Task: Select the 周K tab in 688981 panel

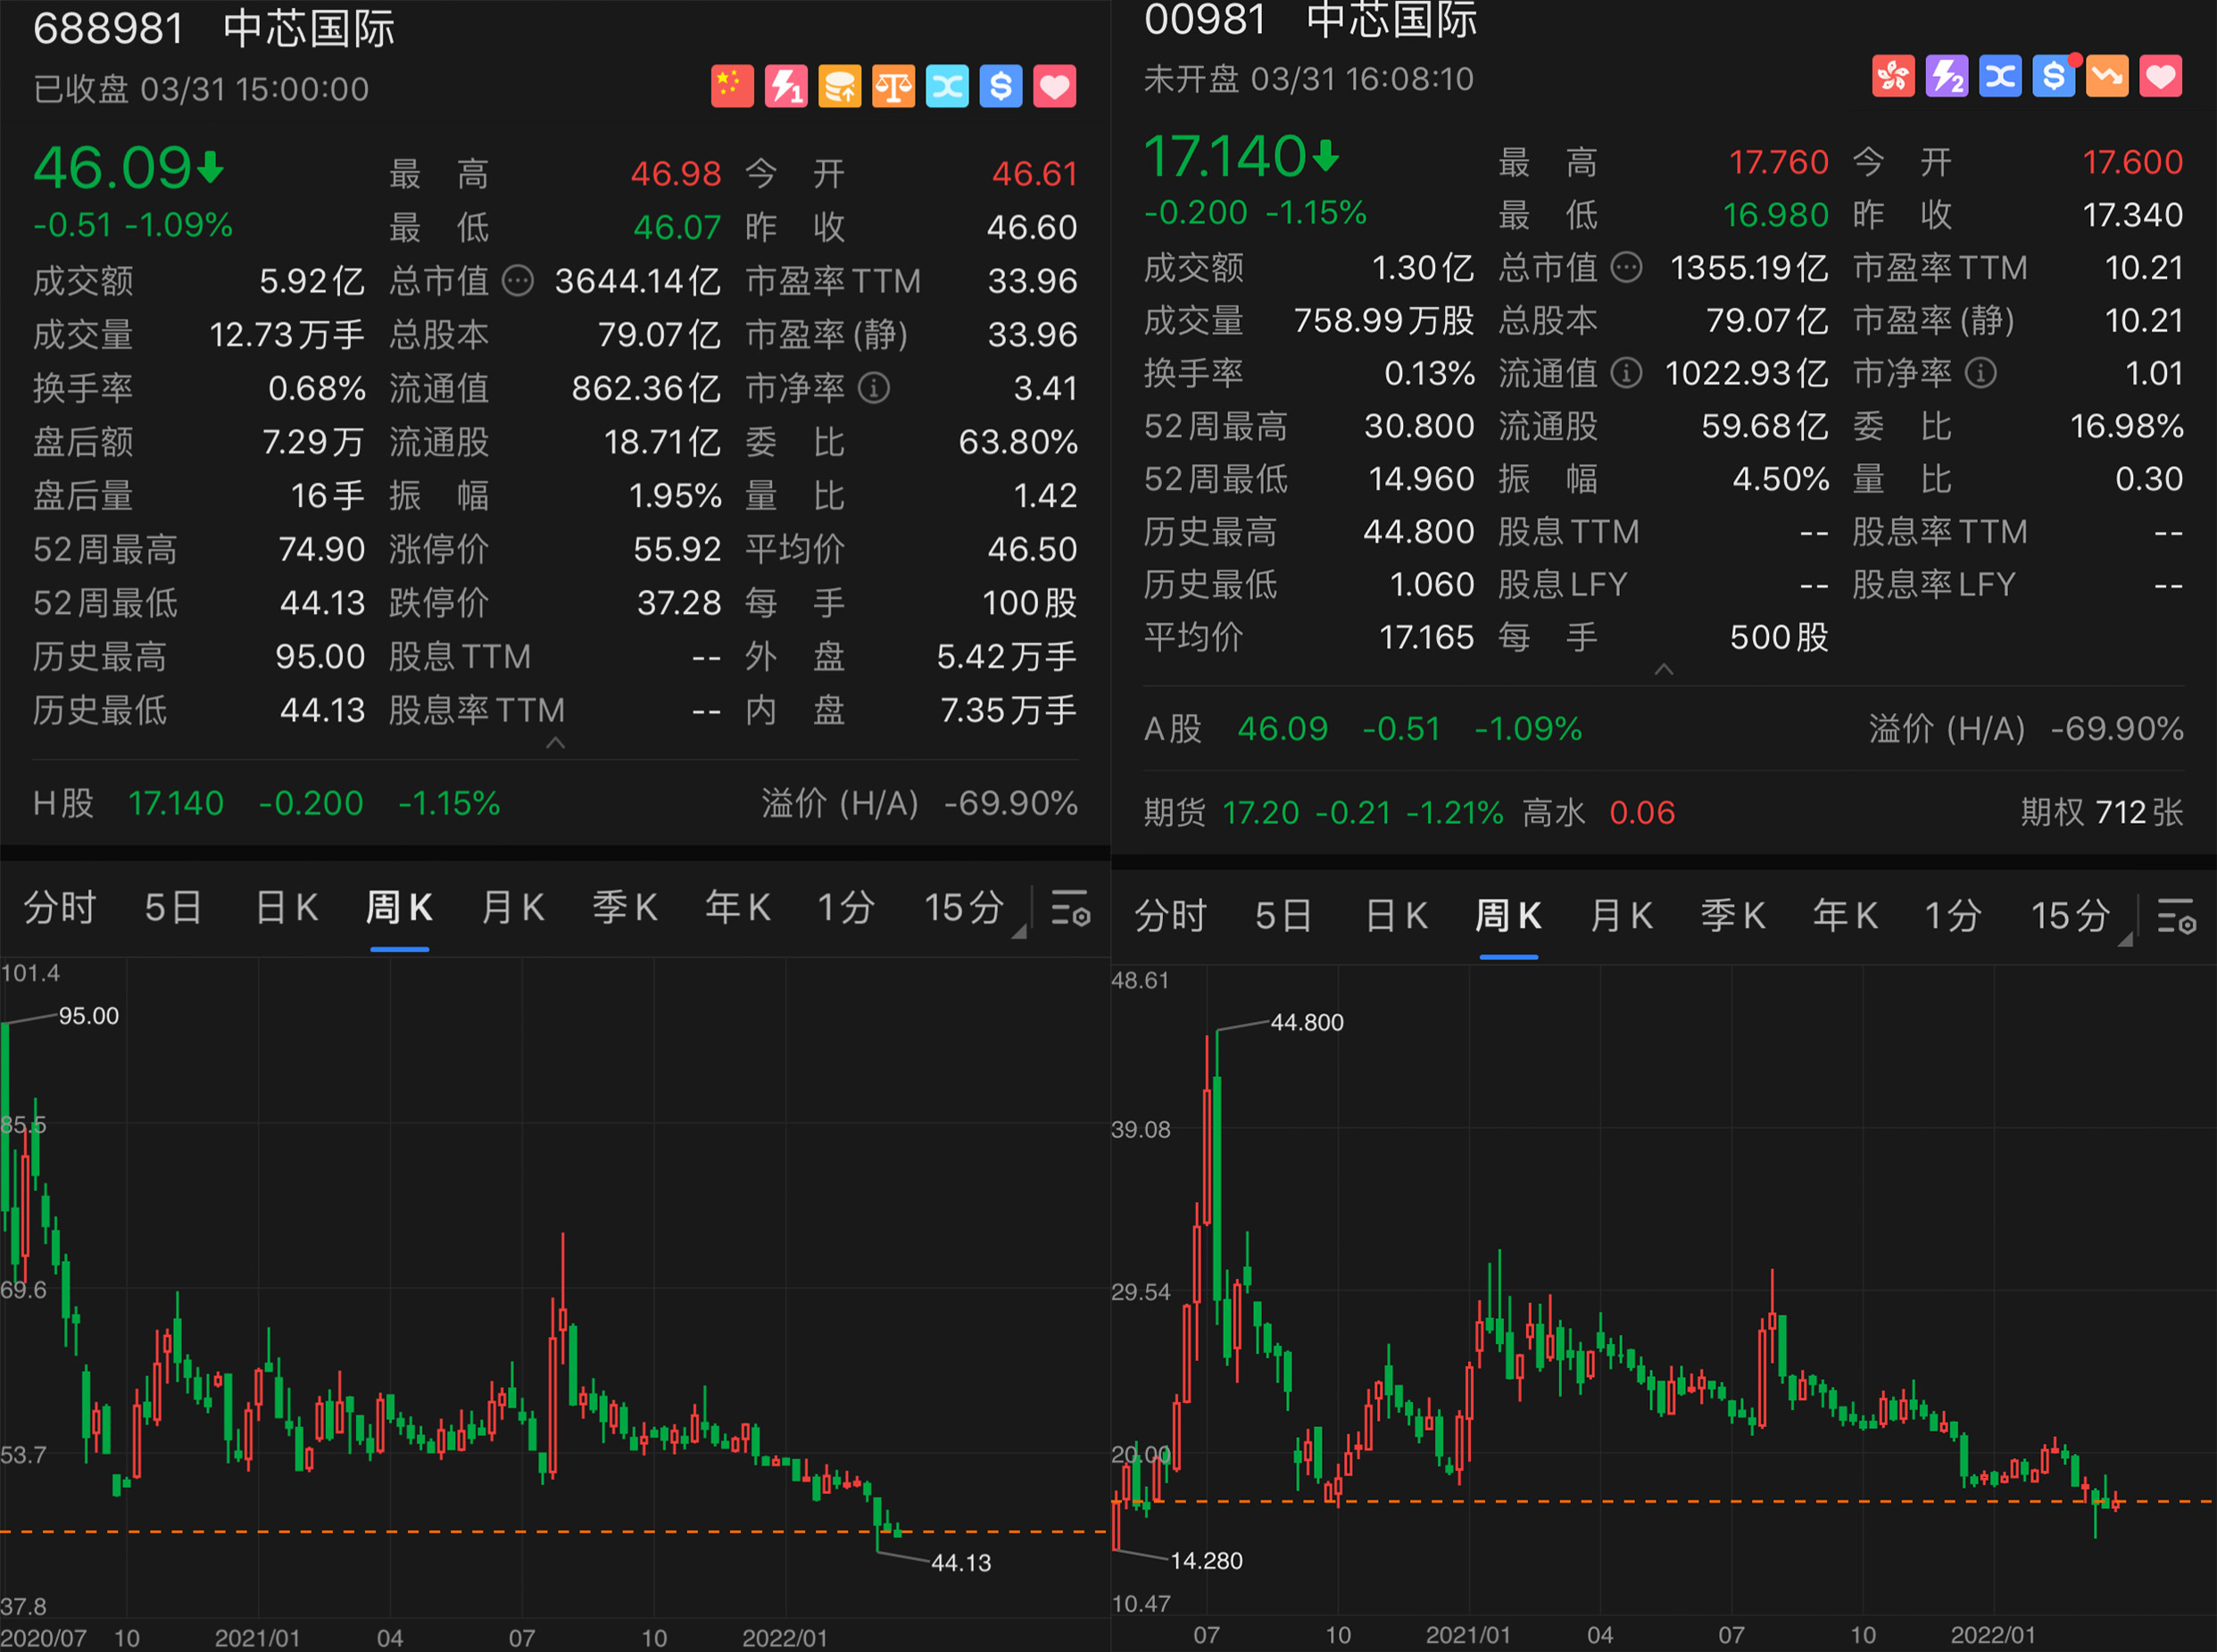Action: coord(399,908)
